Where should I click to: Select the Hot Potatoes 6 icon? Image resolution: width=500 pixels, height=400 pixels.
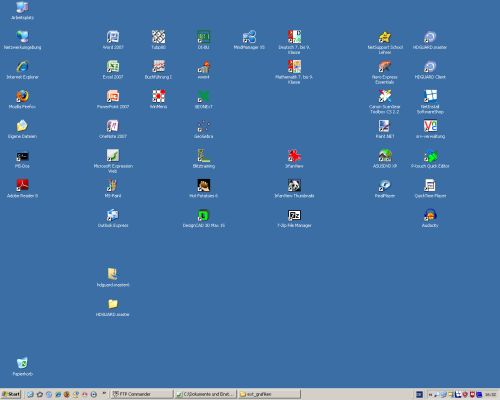click(x=204, y=185)
